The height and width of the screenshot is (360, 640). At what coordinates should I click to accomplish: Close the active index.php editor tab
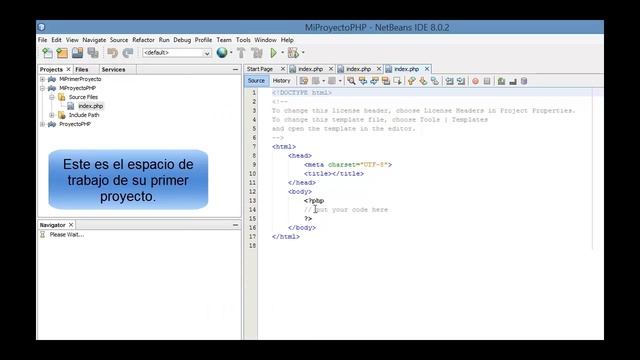427,69
